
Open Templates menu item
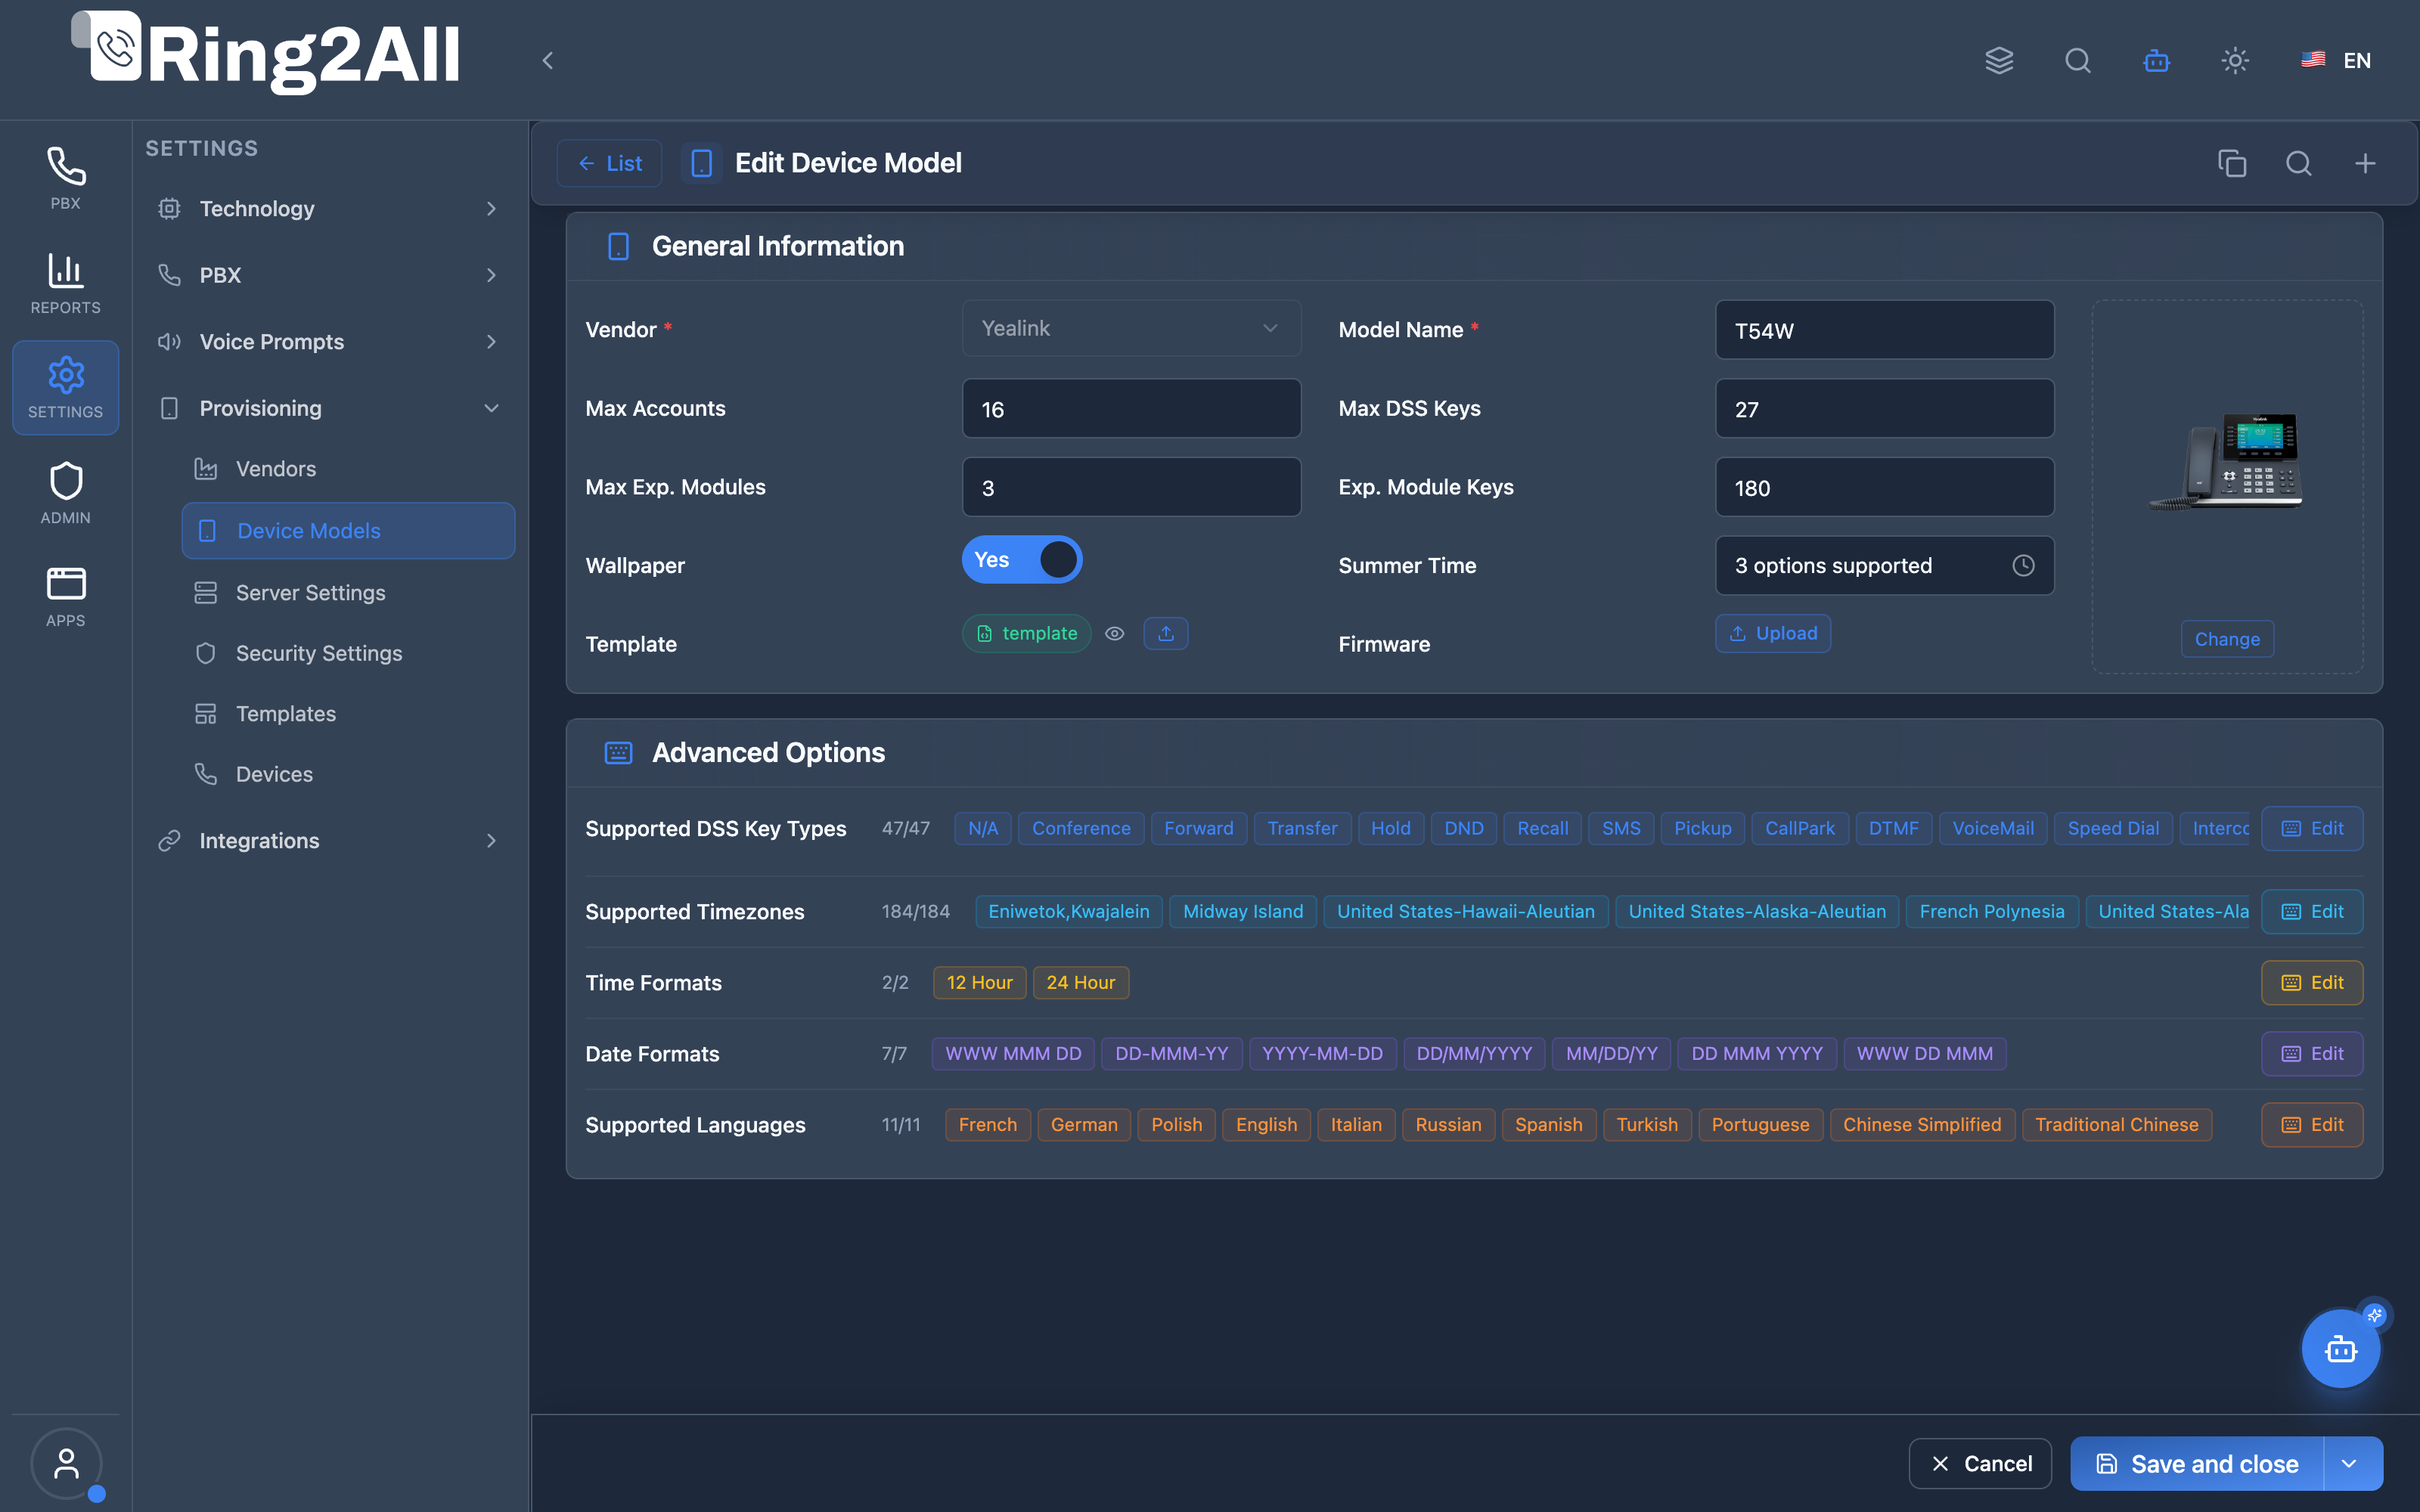click(x=348, y=714)
